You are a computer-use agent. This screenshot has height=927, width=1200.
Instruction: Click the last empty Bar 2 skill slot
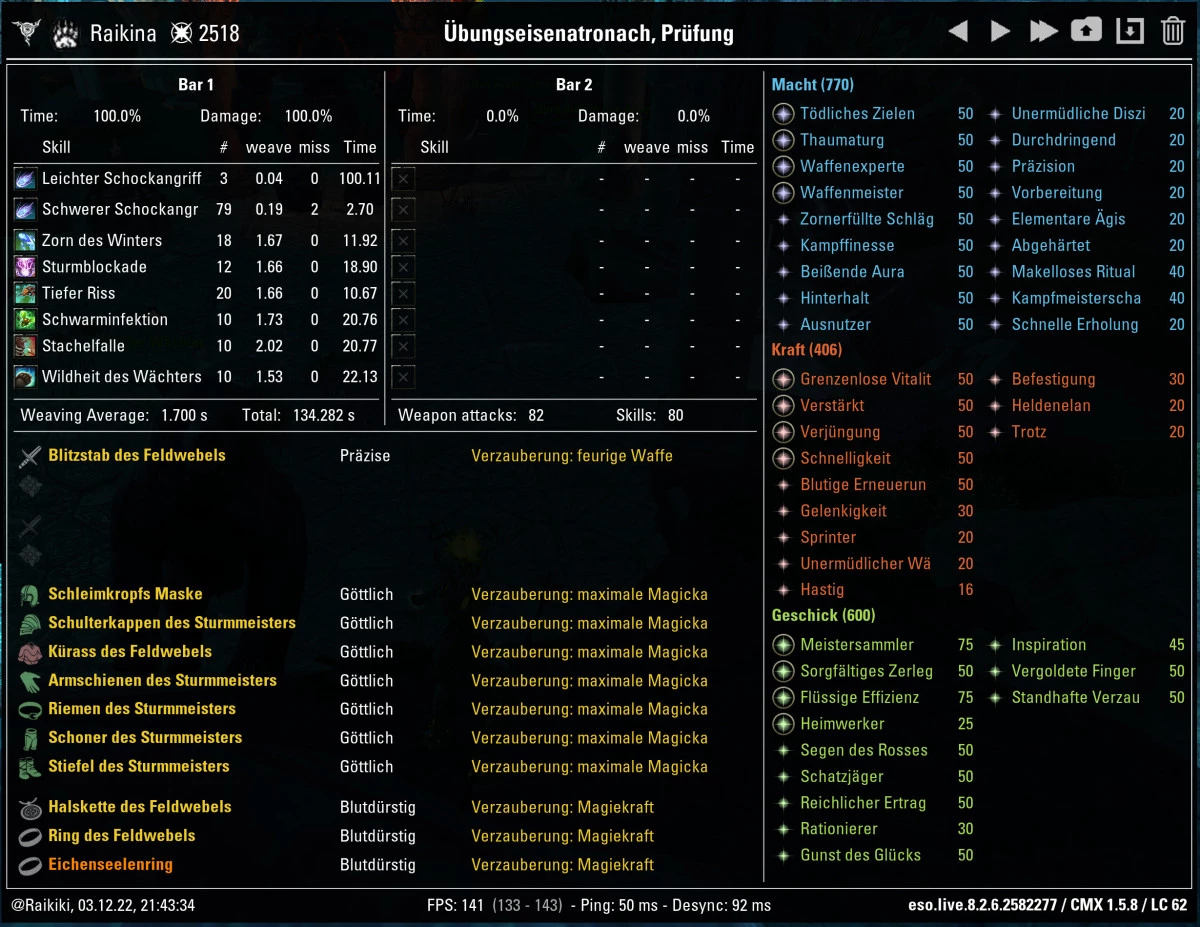coord(403,378)
